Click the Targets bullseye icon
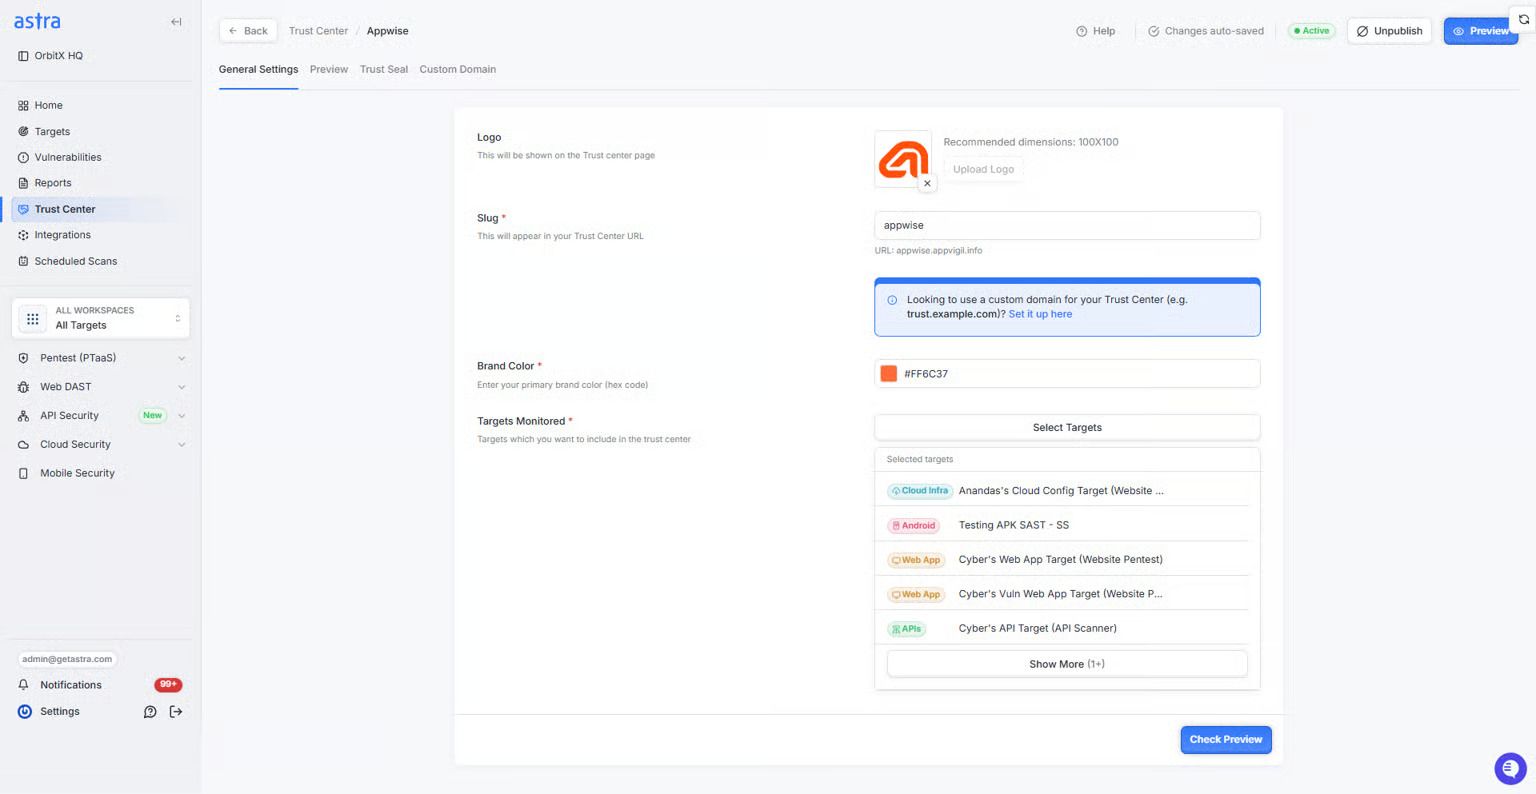Screen dimensions: 1536x794 point(23,131)
